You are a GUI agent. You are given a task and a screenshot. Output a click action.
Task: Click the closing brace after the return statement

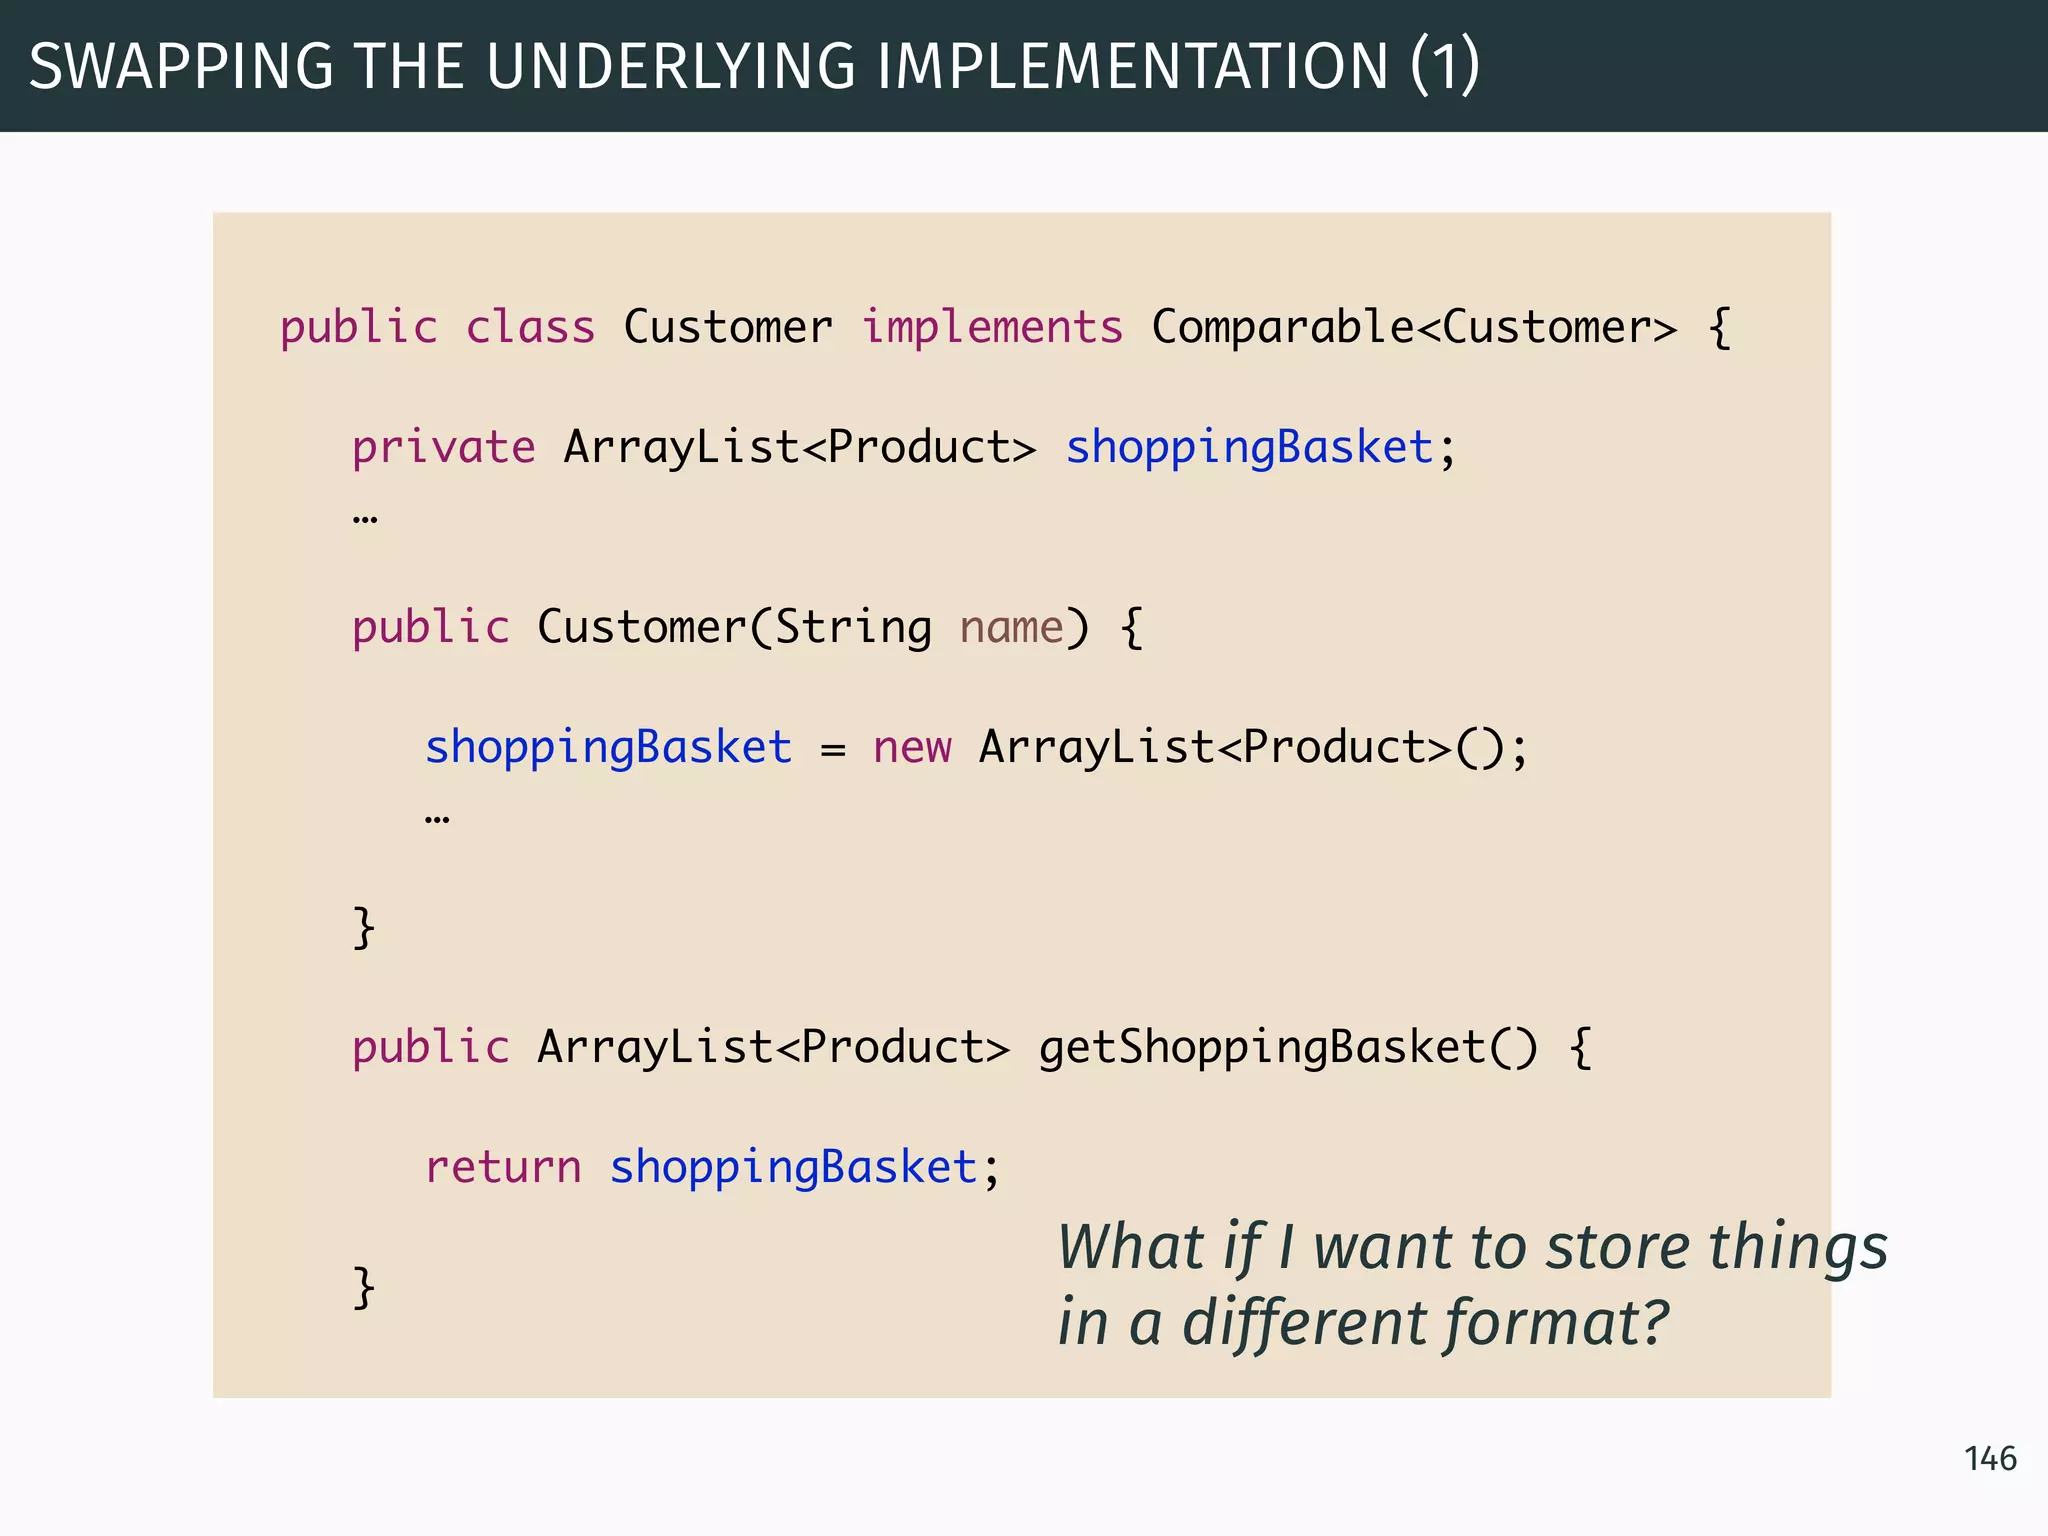coord(364,1287)
